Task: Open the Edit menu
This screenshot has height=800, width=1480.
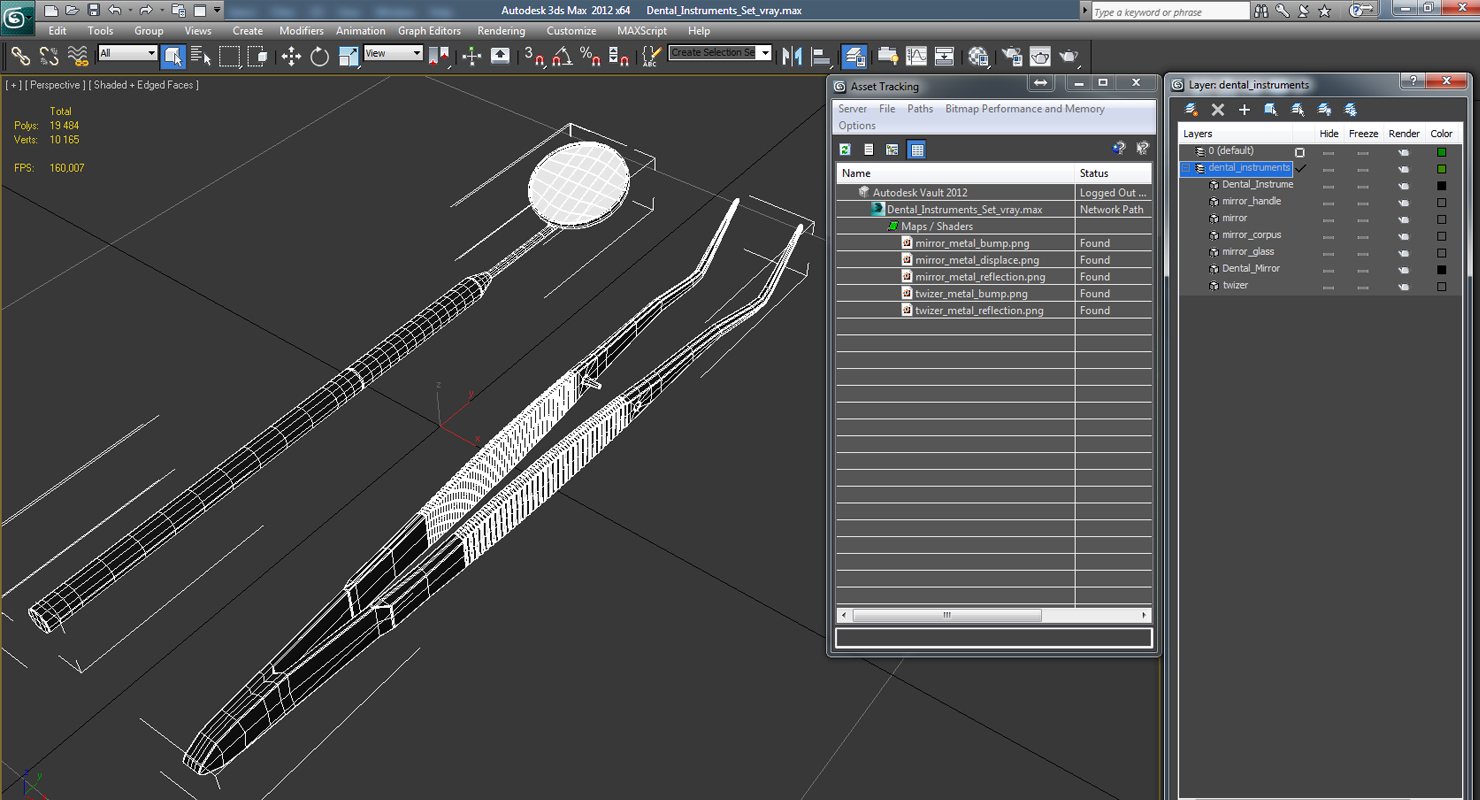Action: coord(57,31)
